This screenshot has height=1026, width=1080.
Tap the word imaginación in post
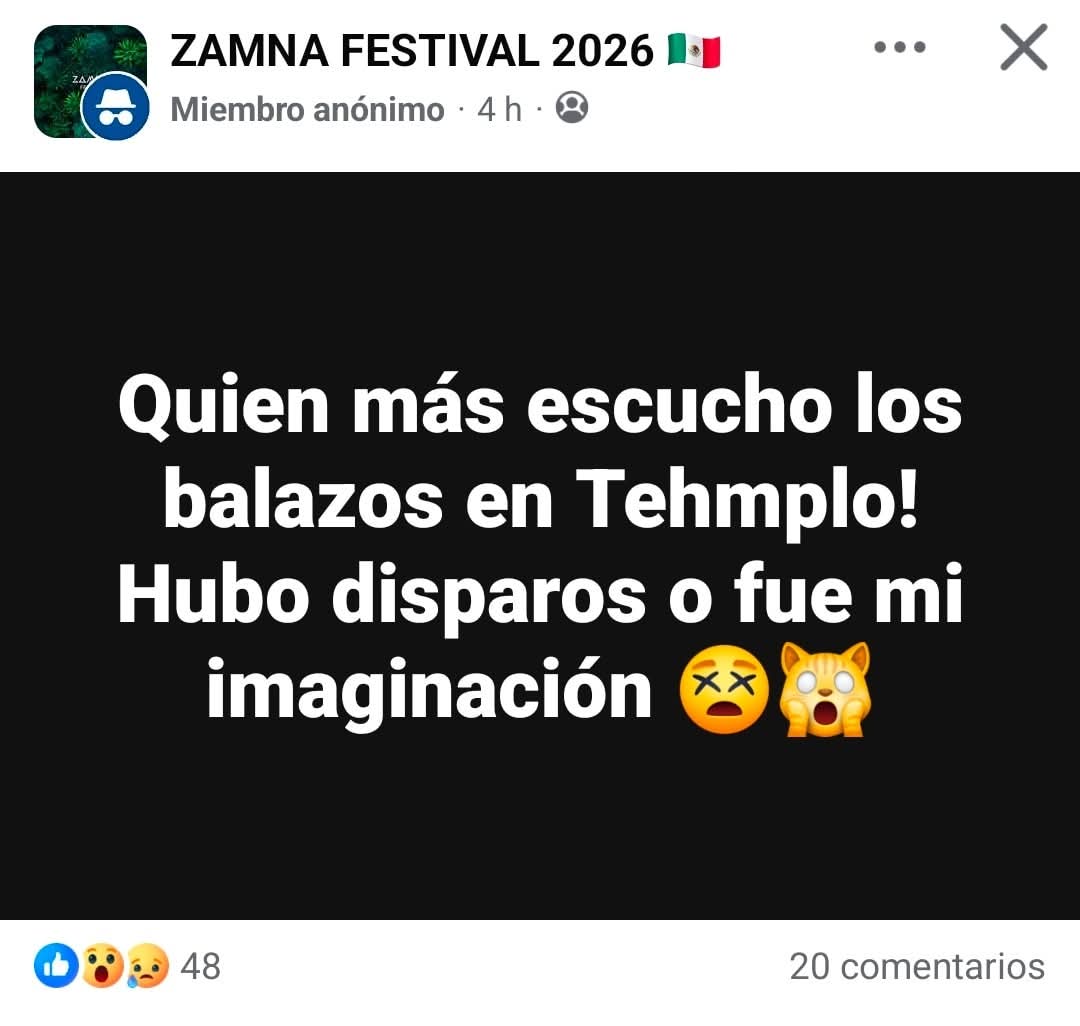[x=430, y=690]
